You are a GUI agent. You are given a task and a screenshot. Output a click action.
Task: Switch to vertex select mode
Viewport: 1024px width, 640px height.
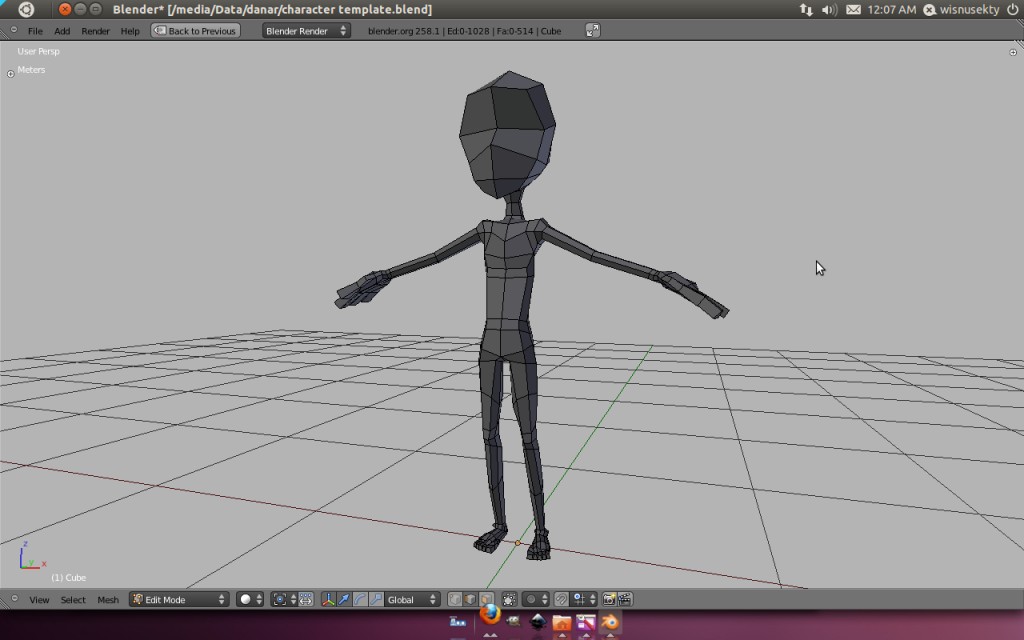pyautogui.click(x=454, y=599)
